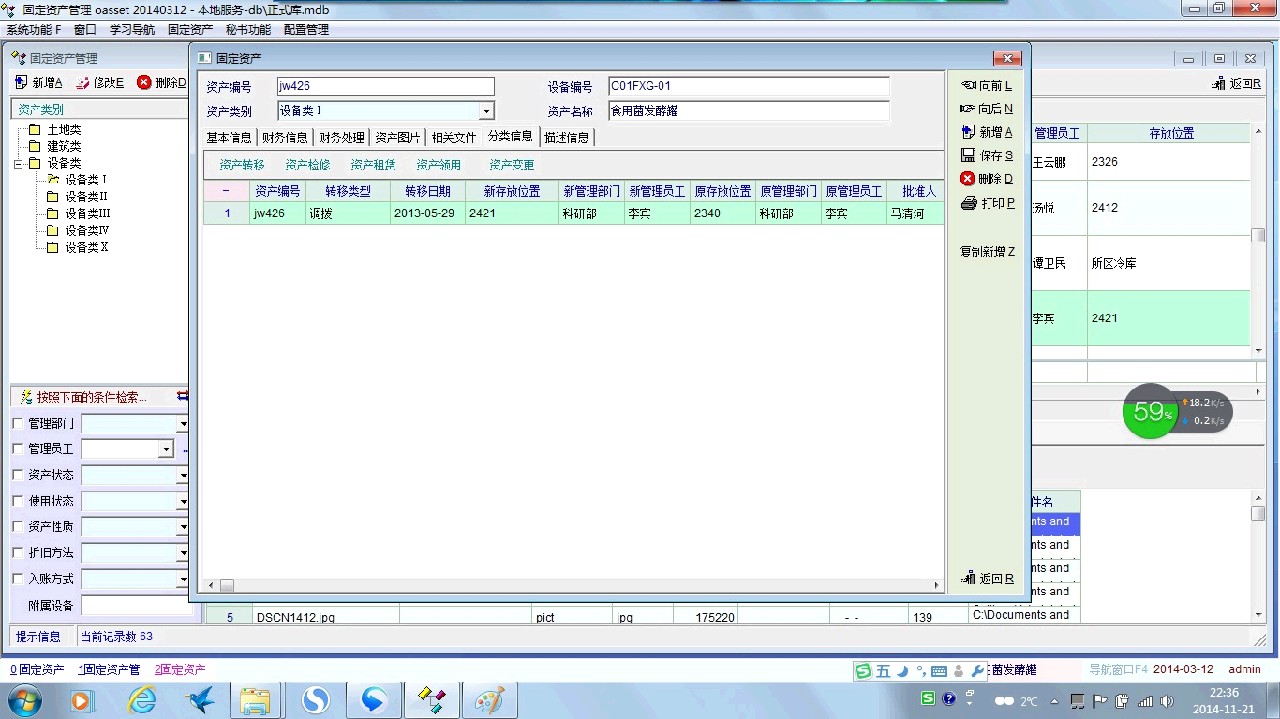The height and width of the screenshot is (719, 1280).
Task: Tick the 资产状态 filter checkbox
Action: [x=17, y=475]
